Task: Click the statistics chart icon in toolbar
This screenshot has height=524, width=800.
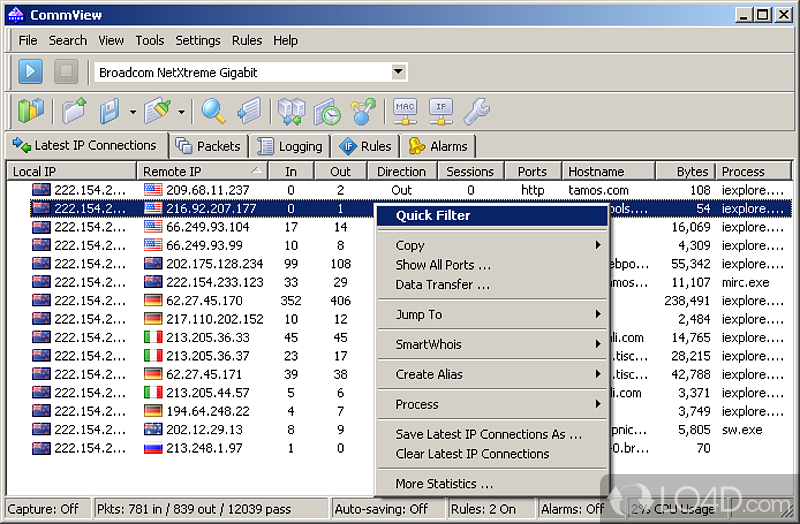Action: (x=32, y=110)
